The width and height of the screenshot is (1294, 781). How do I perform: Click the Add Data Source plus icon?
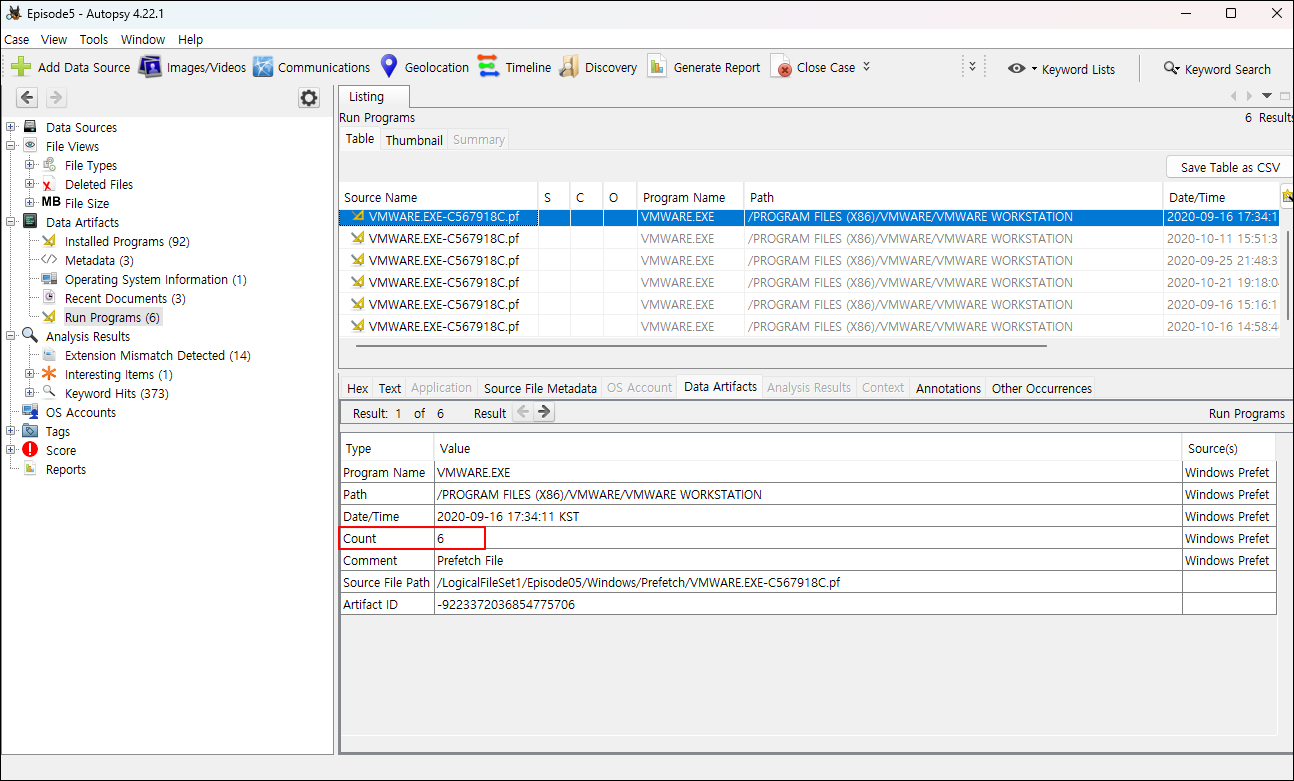(x=21, y=67)
